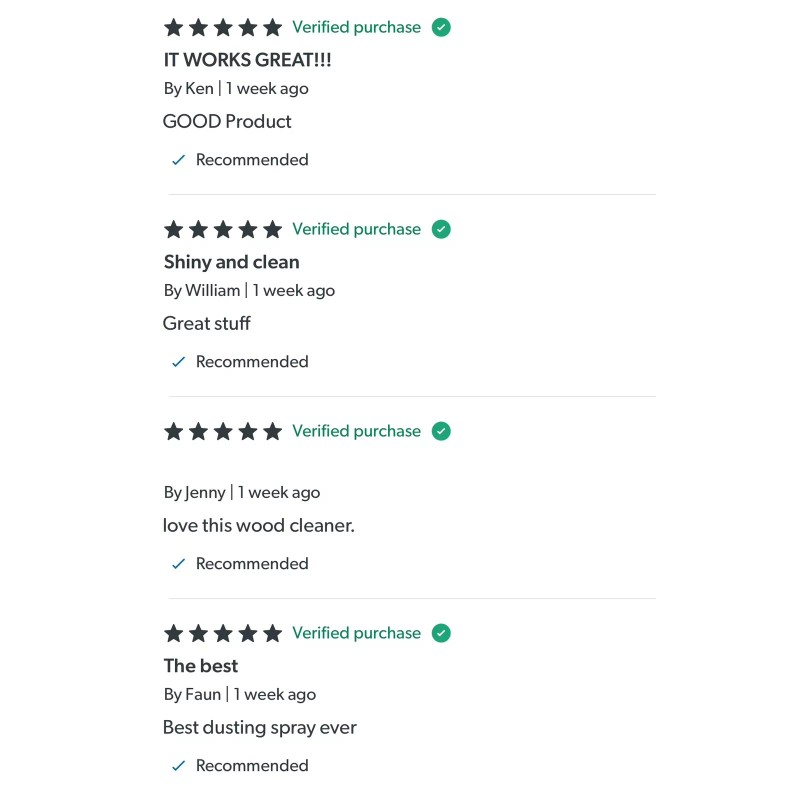The image size is (800, 800).
Task: Click Recommended checkmark under 'GOOD Product'
Action: pos(179,160)
